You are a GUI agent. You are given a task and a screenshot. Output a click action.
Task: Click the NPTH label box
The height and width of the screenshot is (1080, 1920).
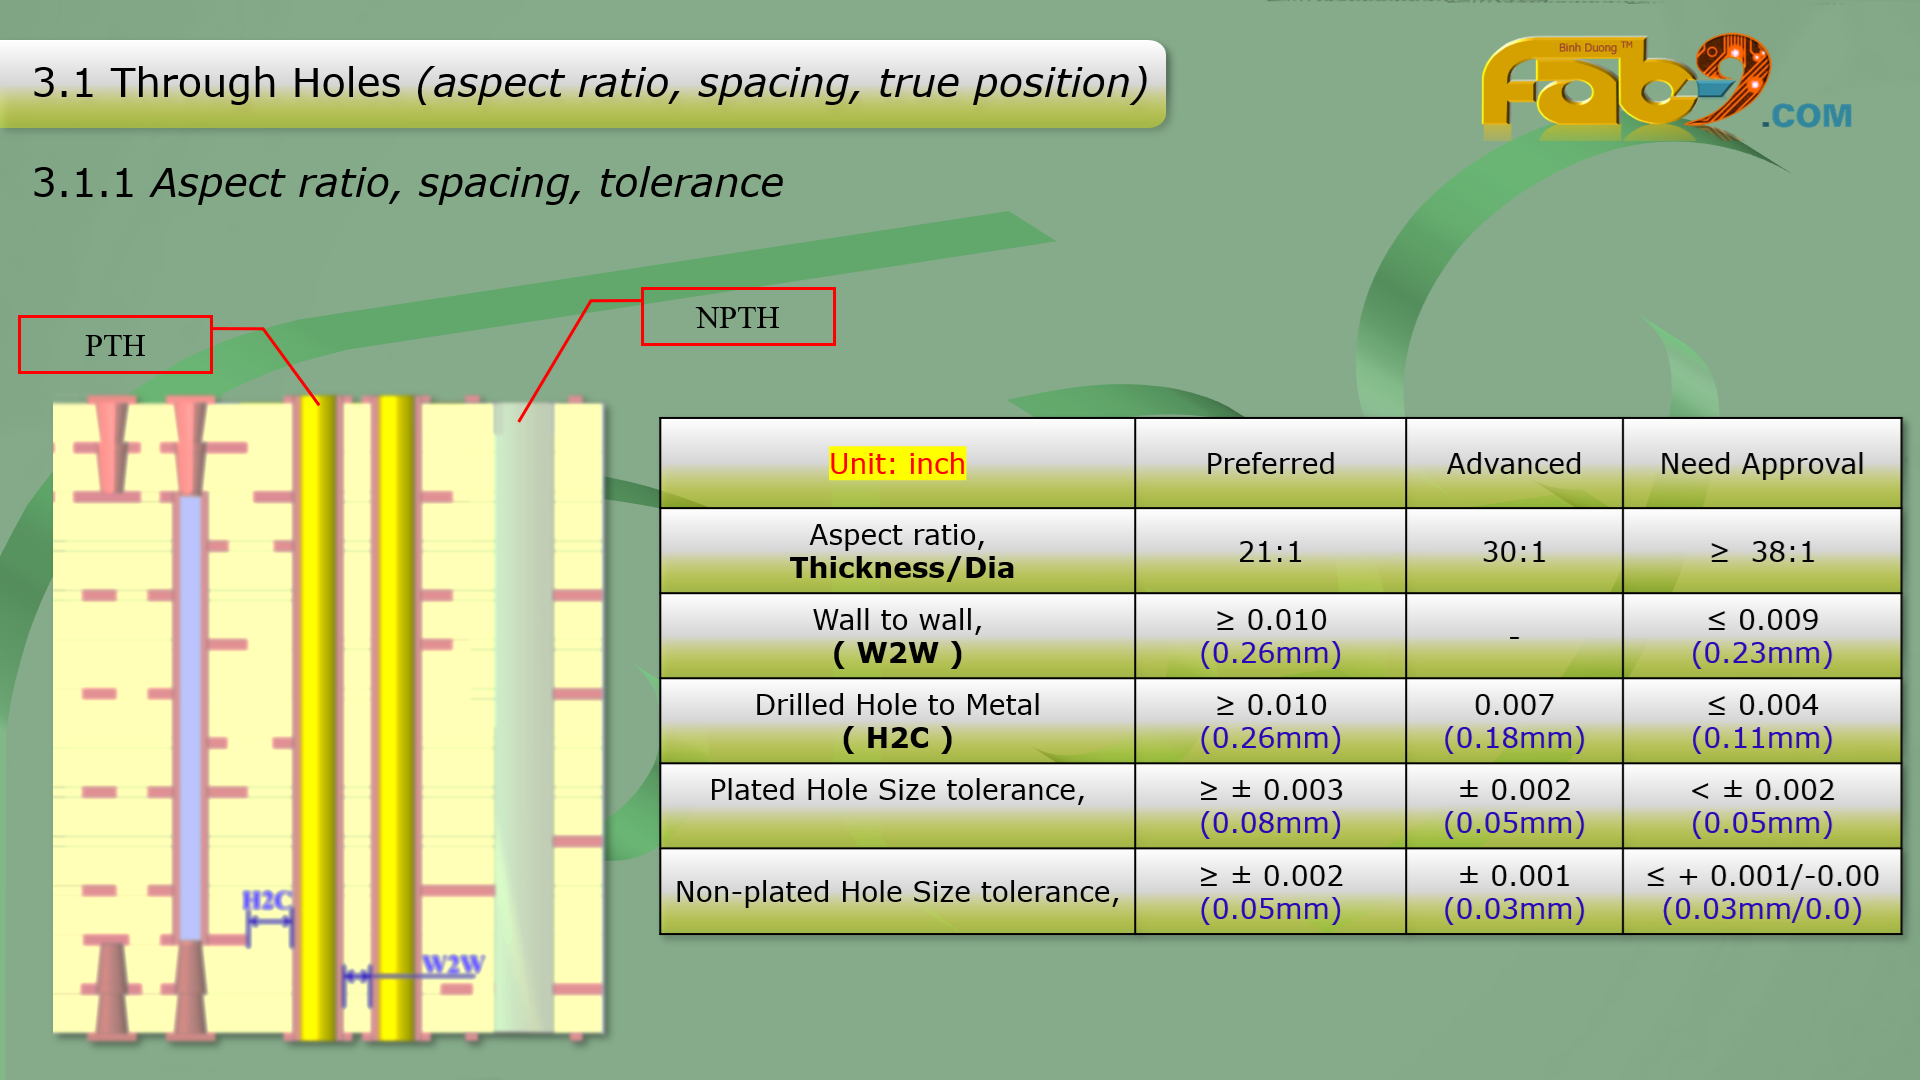tap(737, 317)
